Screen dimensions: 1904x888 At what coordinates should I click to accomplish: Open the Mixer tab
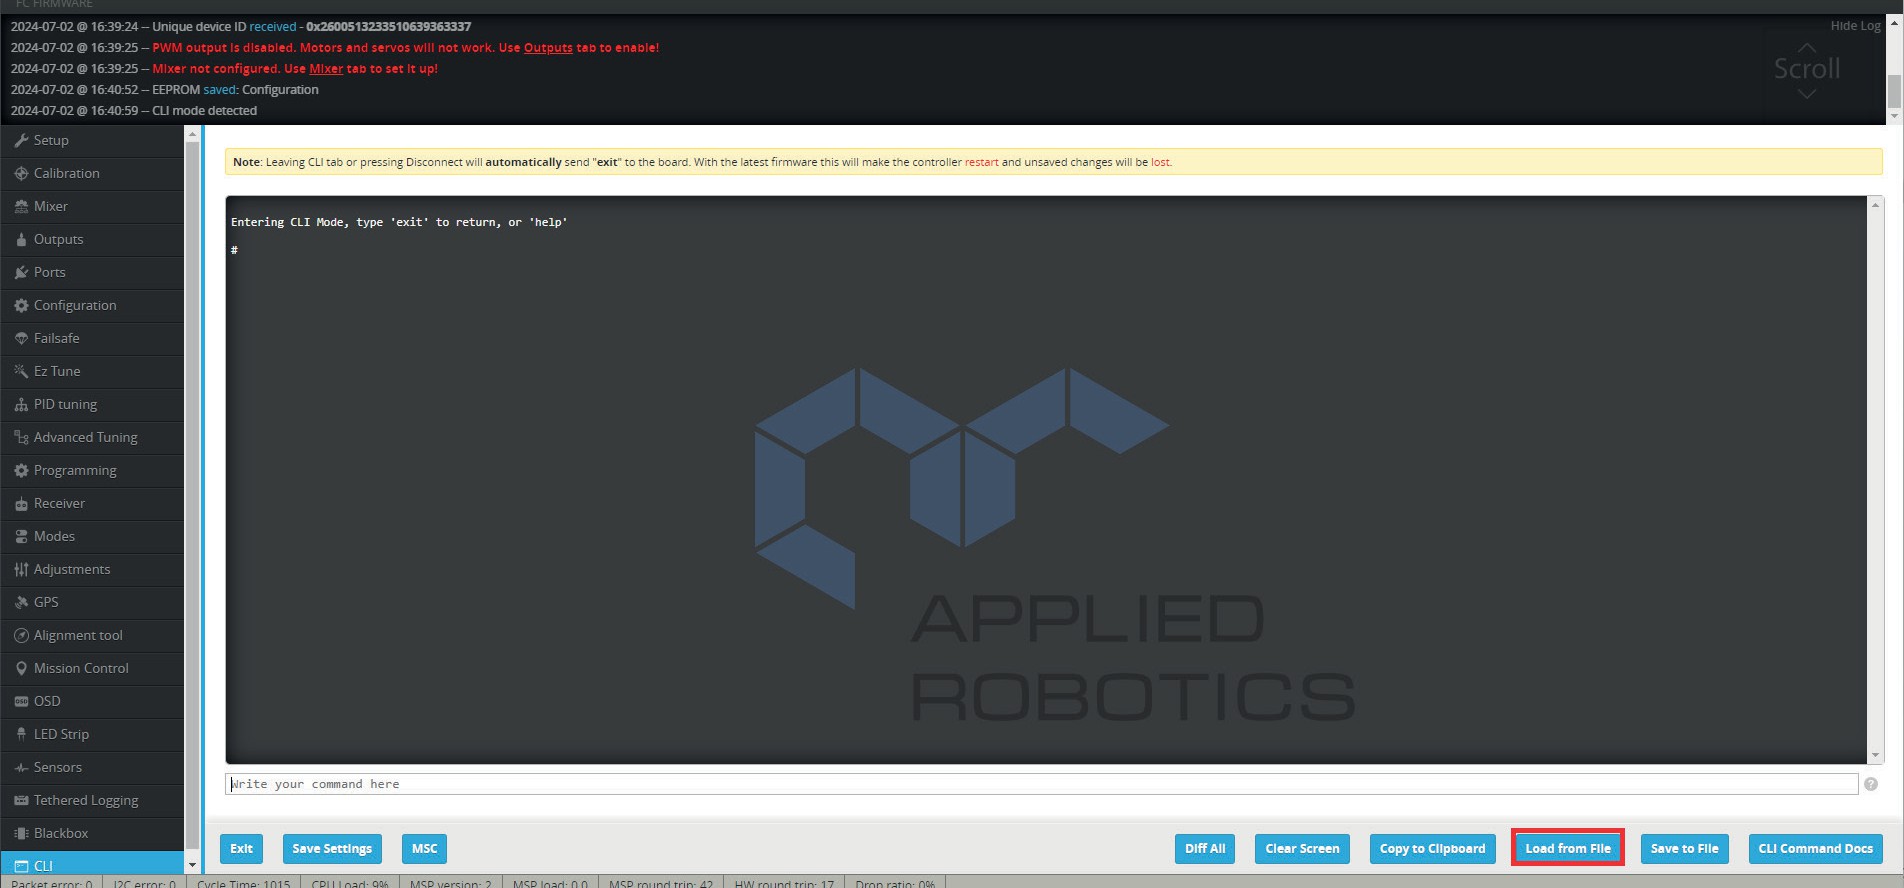[x=51, y=207]
